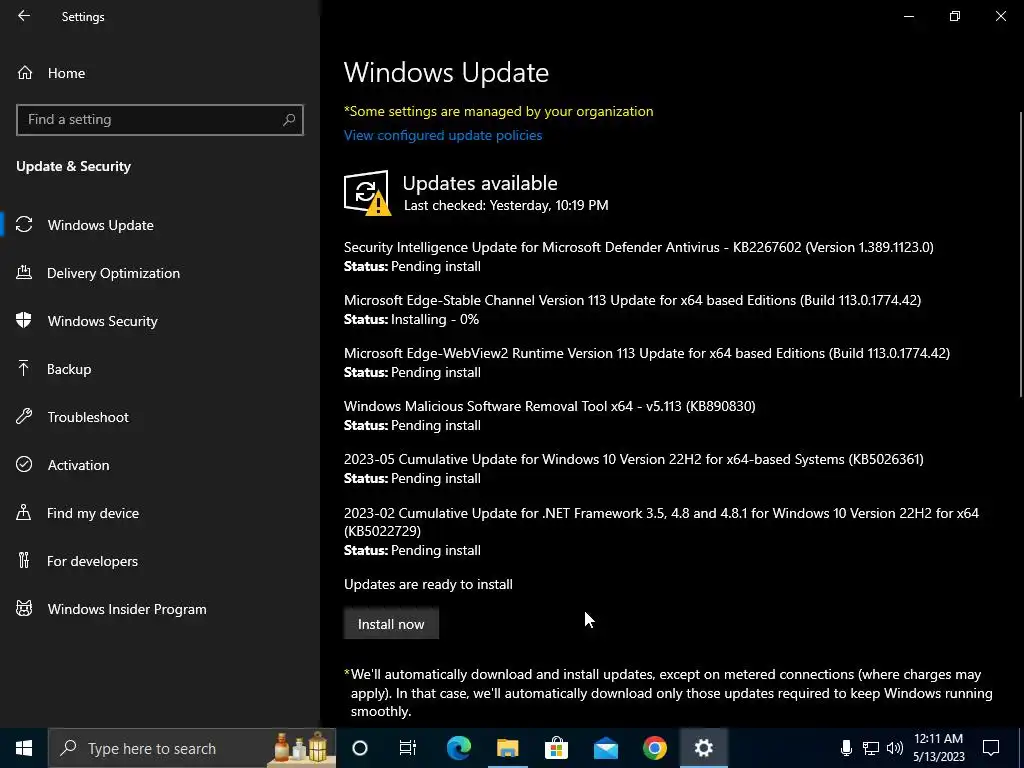Click the Activation checkmark icon

coord(24,464)
